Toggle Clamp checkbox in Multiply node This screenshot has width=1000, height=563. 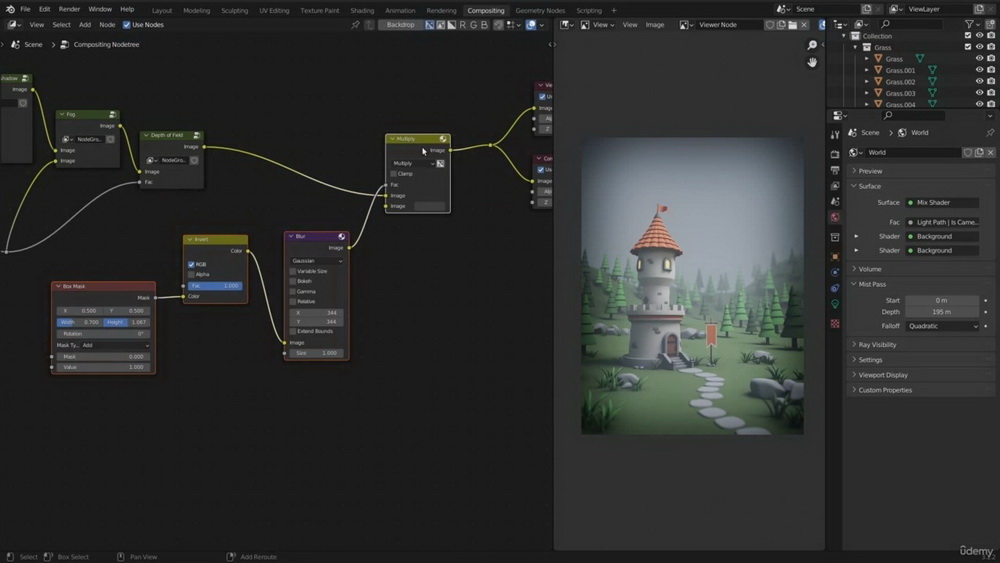pyautogui.click(x=394, y=174)
